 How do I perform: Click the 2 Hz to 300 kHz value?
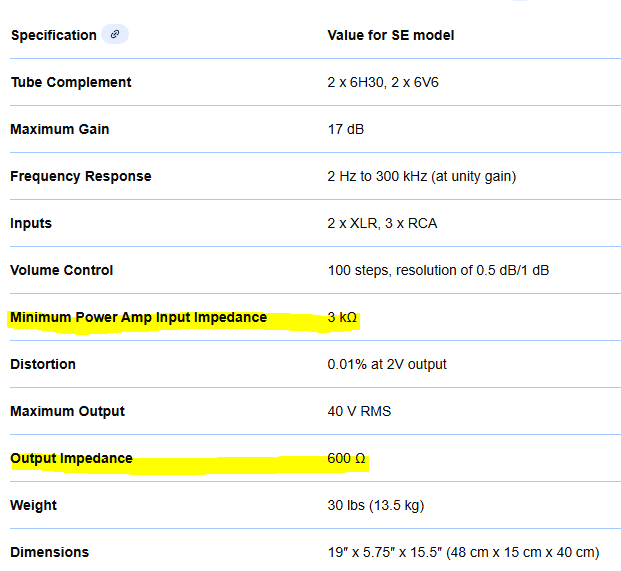(421, 176)
